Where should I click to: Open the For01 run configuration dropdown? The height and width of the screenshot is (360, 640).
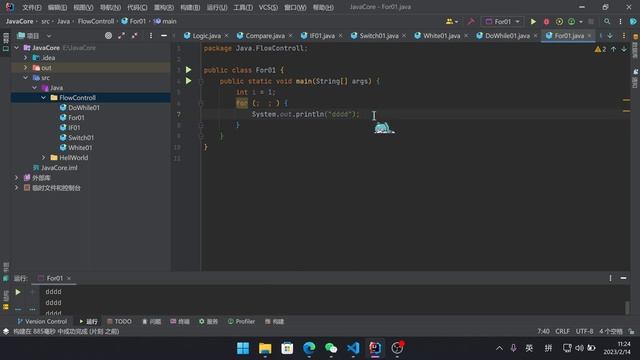503,22
